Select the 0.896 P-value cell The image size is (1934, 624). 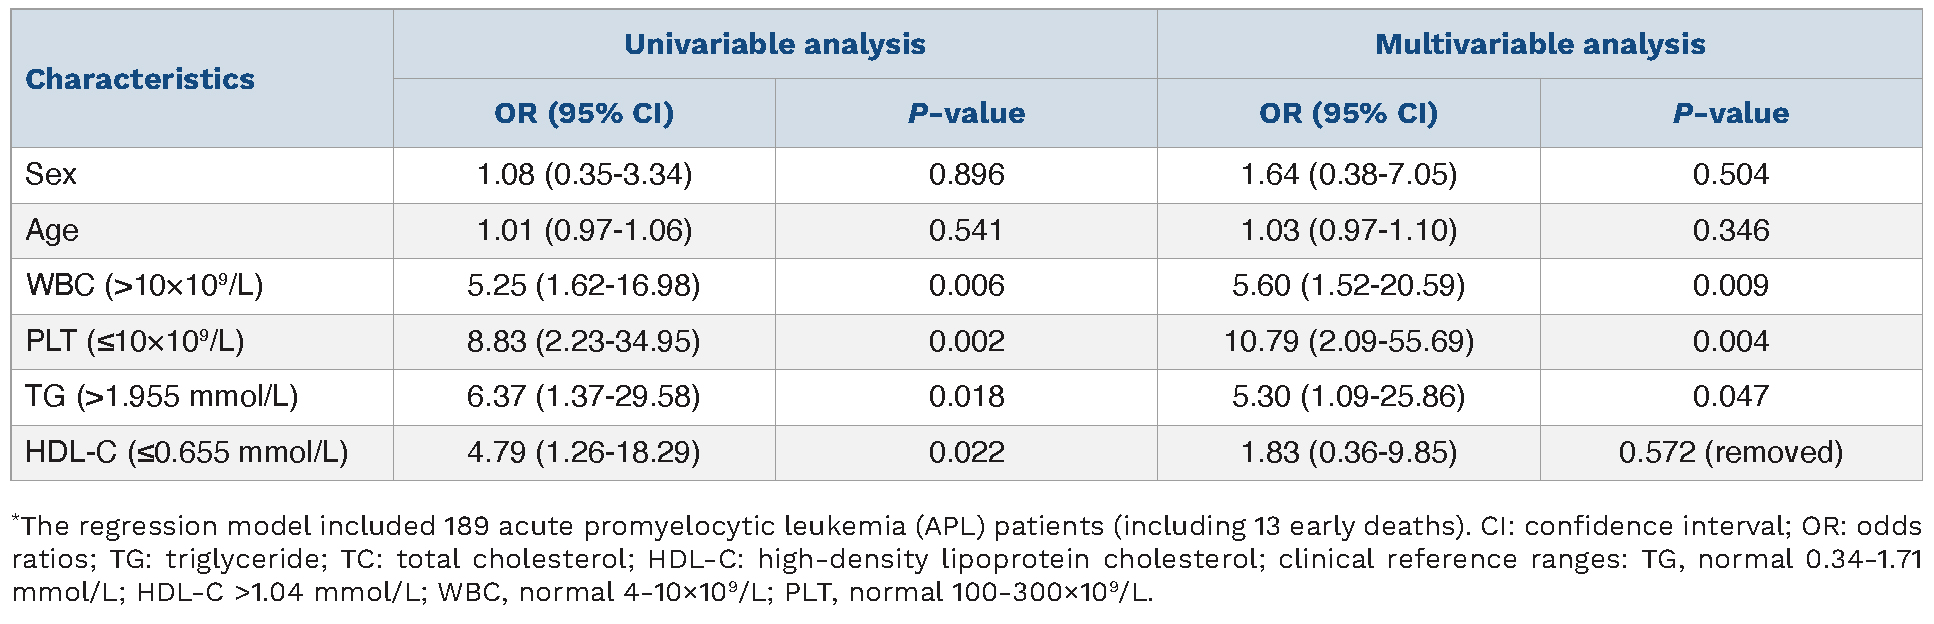966,175
